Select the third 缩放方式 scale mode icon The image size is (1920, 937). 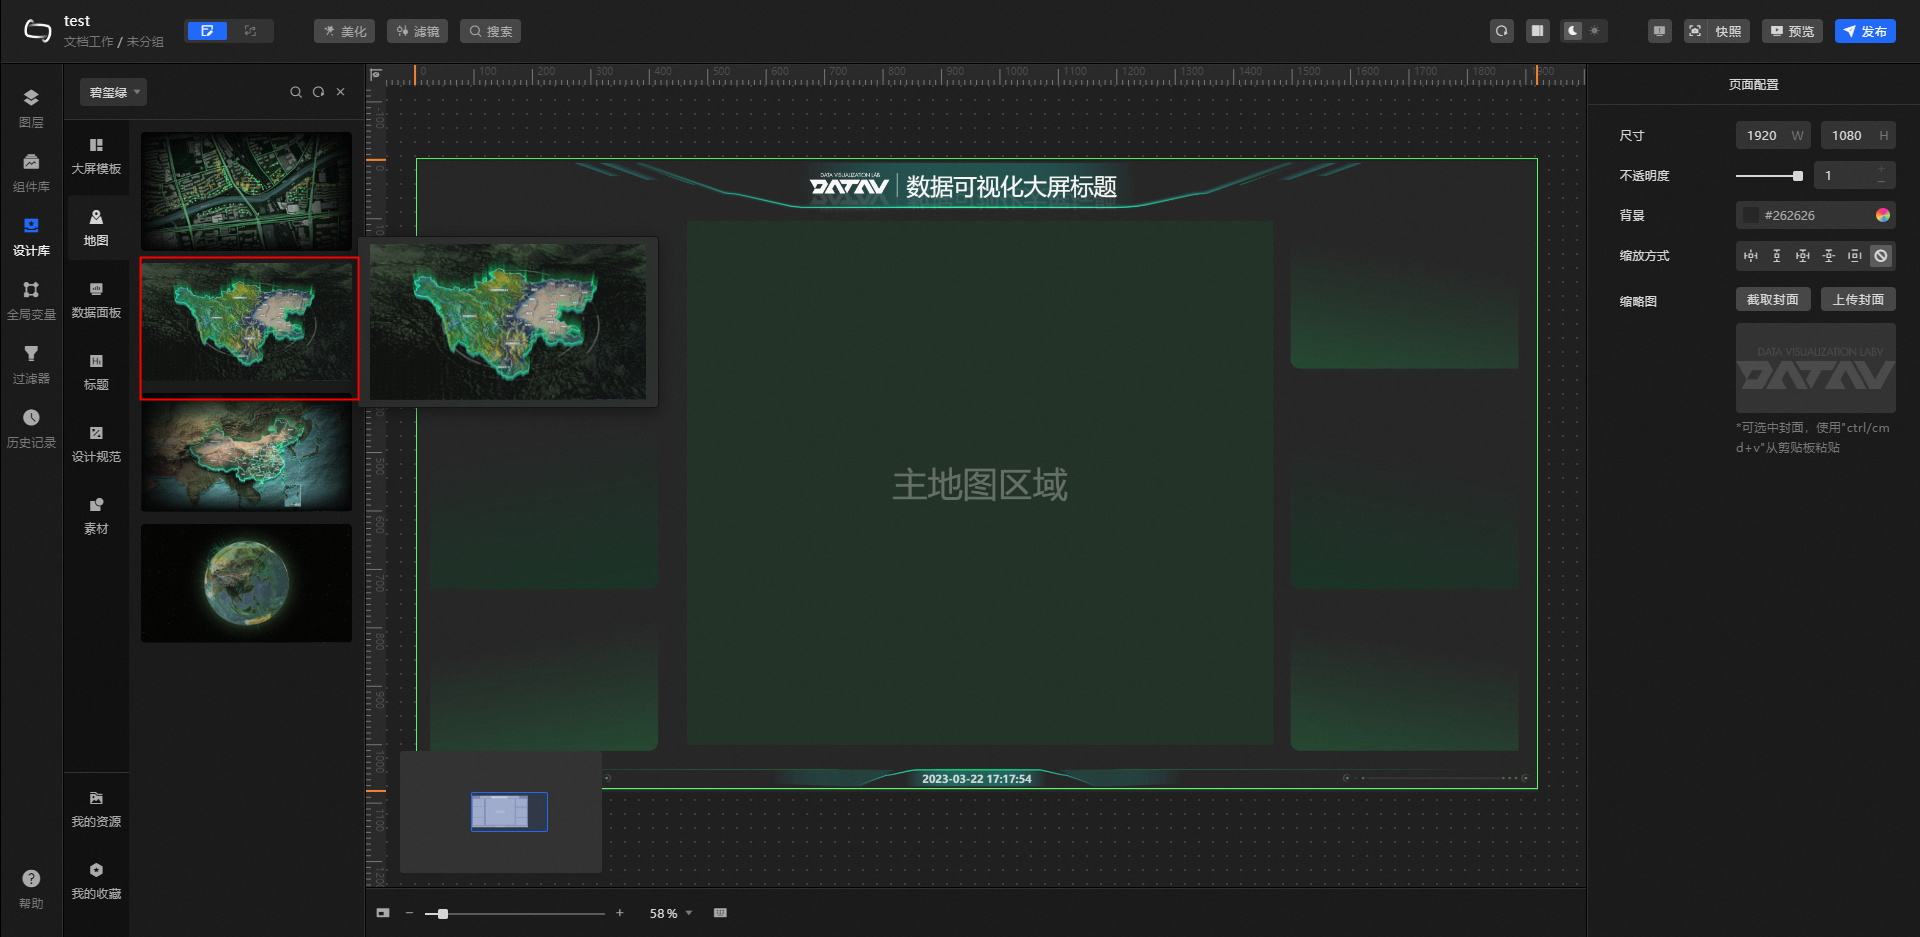(x=1803, y=256)
